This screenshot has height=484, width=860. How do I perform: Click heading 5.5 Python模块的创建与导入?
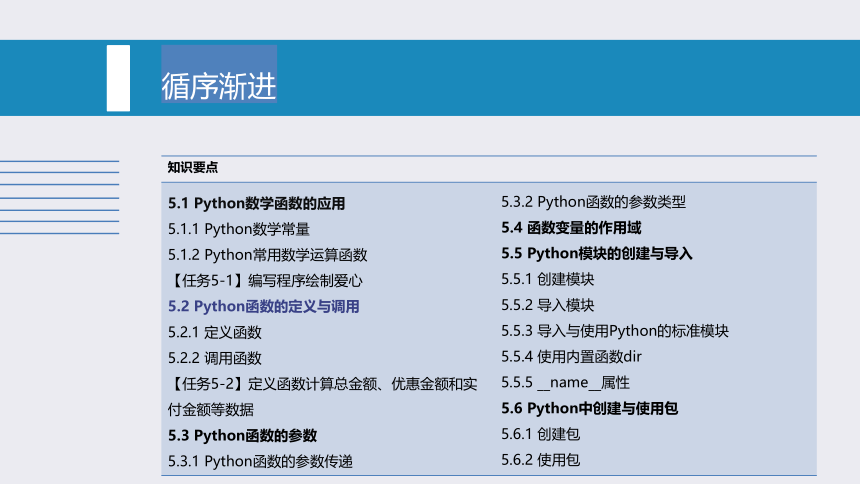click(597, 253)
